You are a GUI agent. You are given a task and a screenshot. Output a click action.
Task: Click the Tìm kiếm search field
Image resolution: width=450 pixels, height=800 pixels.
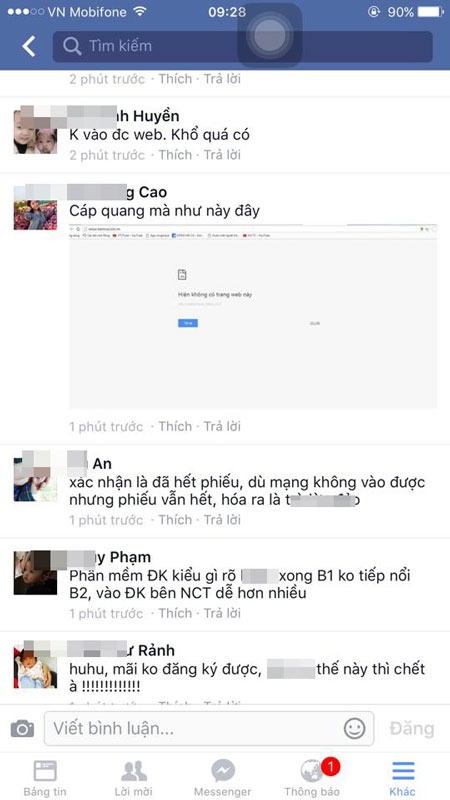(x=242, y=46)
